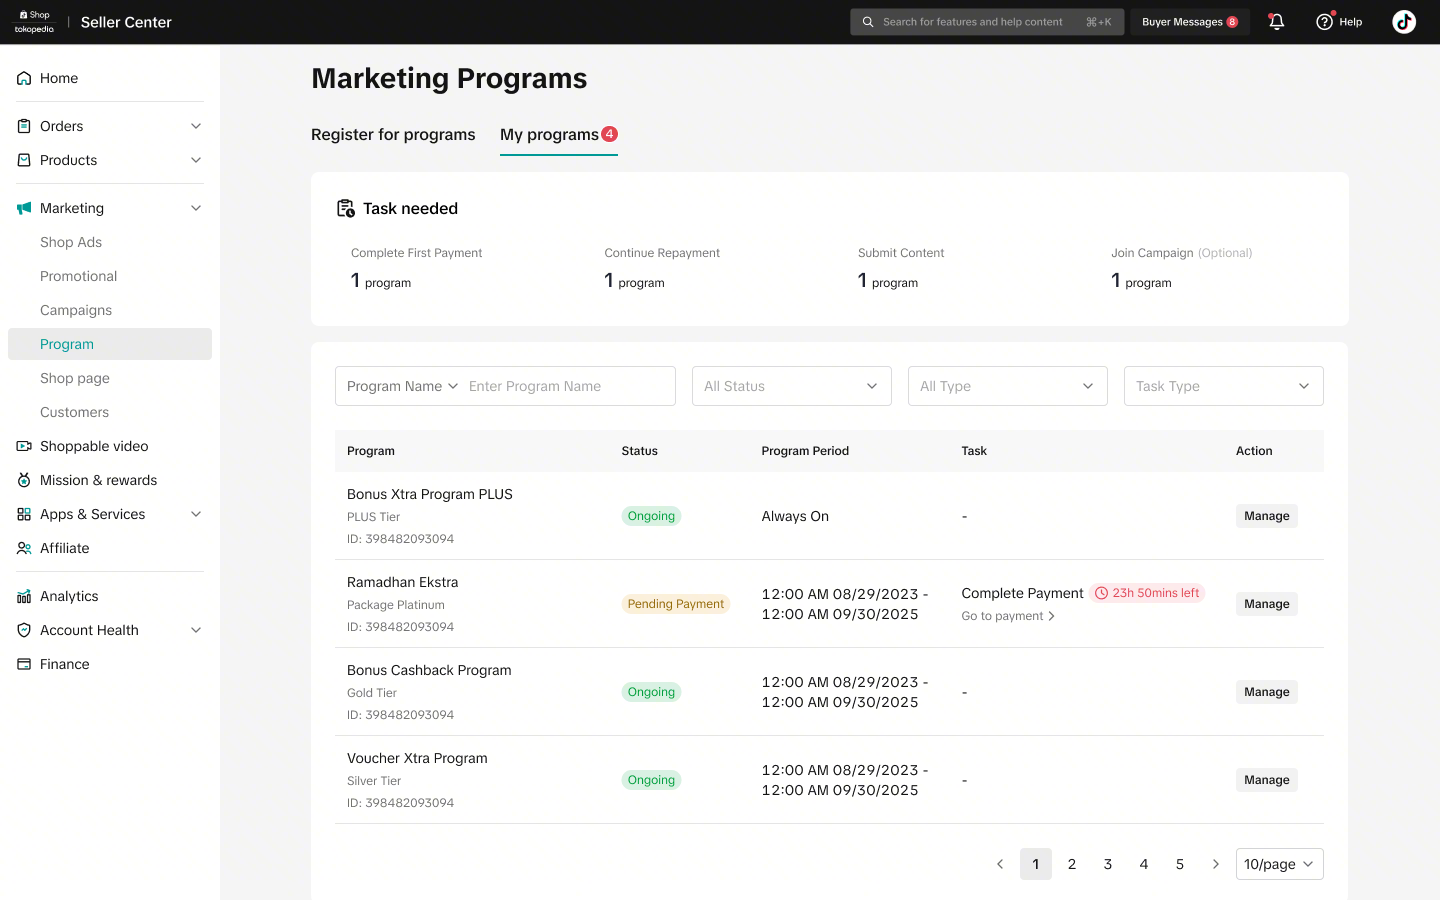The image size is (1440, 900).
Task: Change the 10/page size selector
Action: point(1280,864)
